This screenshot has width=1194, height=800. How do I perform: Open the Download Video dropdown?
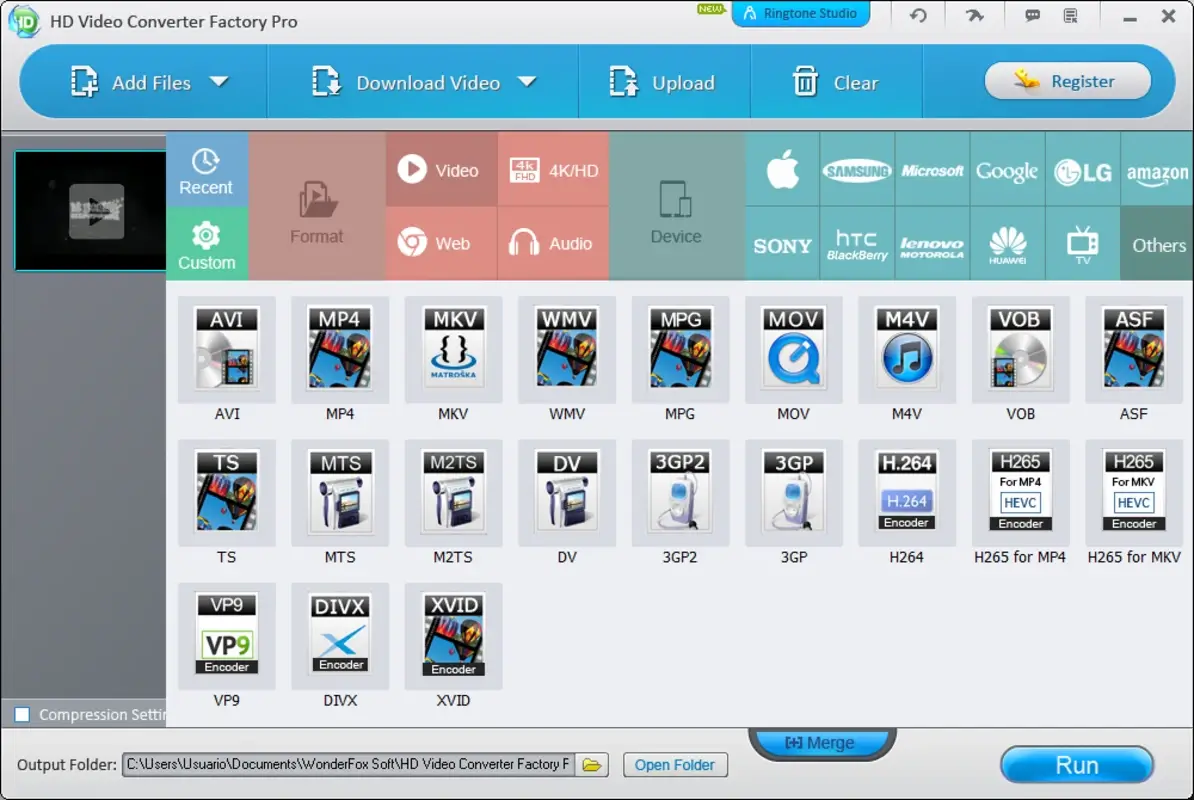coord(527,82)
